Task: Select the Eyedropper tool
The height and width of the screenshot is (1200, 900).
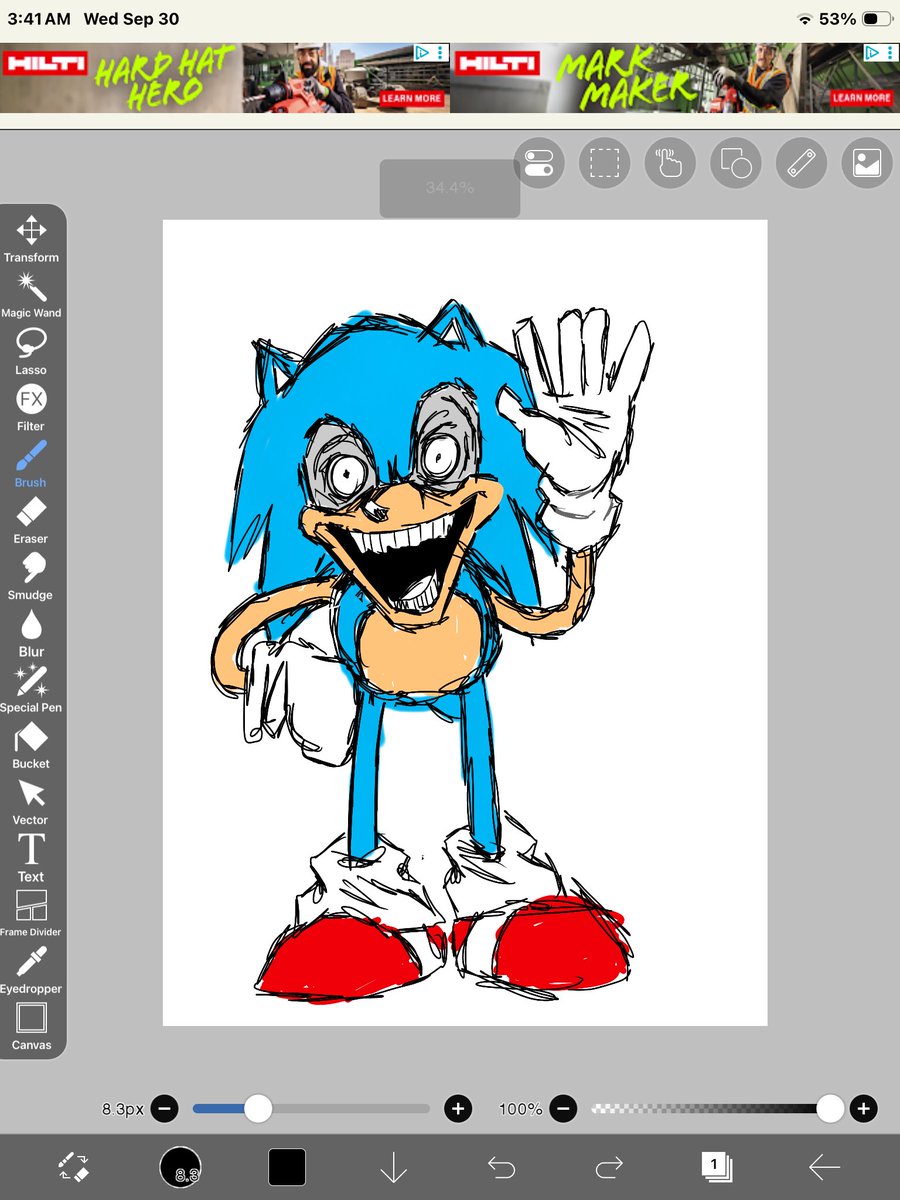Action: click(31, 971)
